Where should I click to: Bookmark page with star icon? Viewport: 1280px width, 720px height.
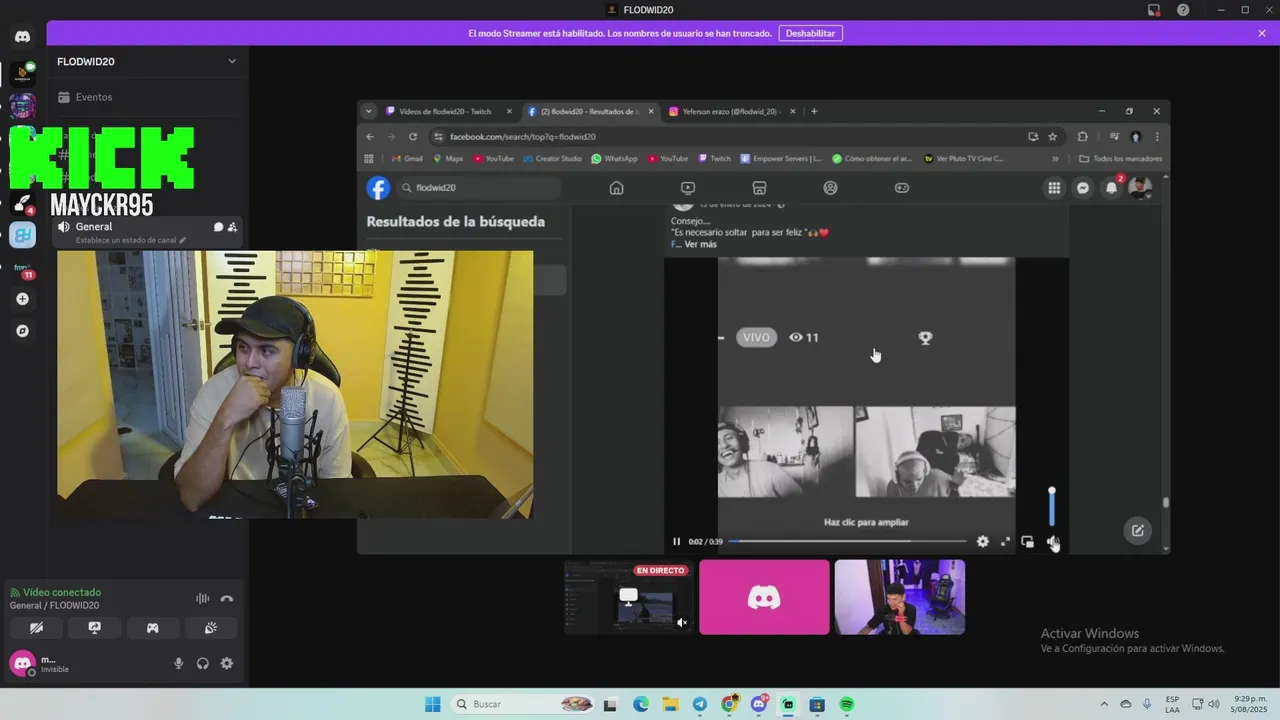[x=1052, y=137]
